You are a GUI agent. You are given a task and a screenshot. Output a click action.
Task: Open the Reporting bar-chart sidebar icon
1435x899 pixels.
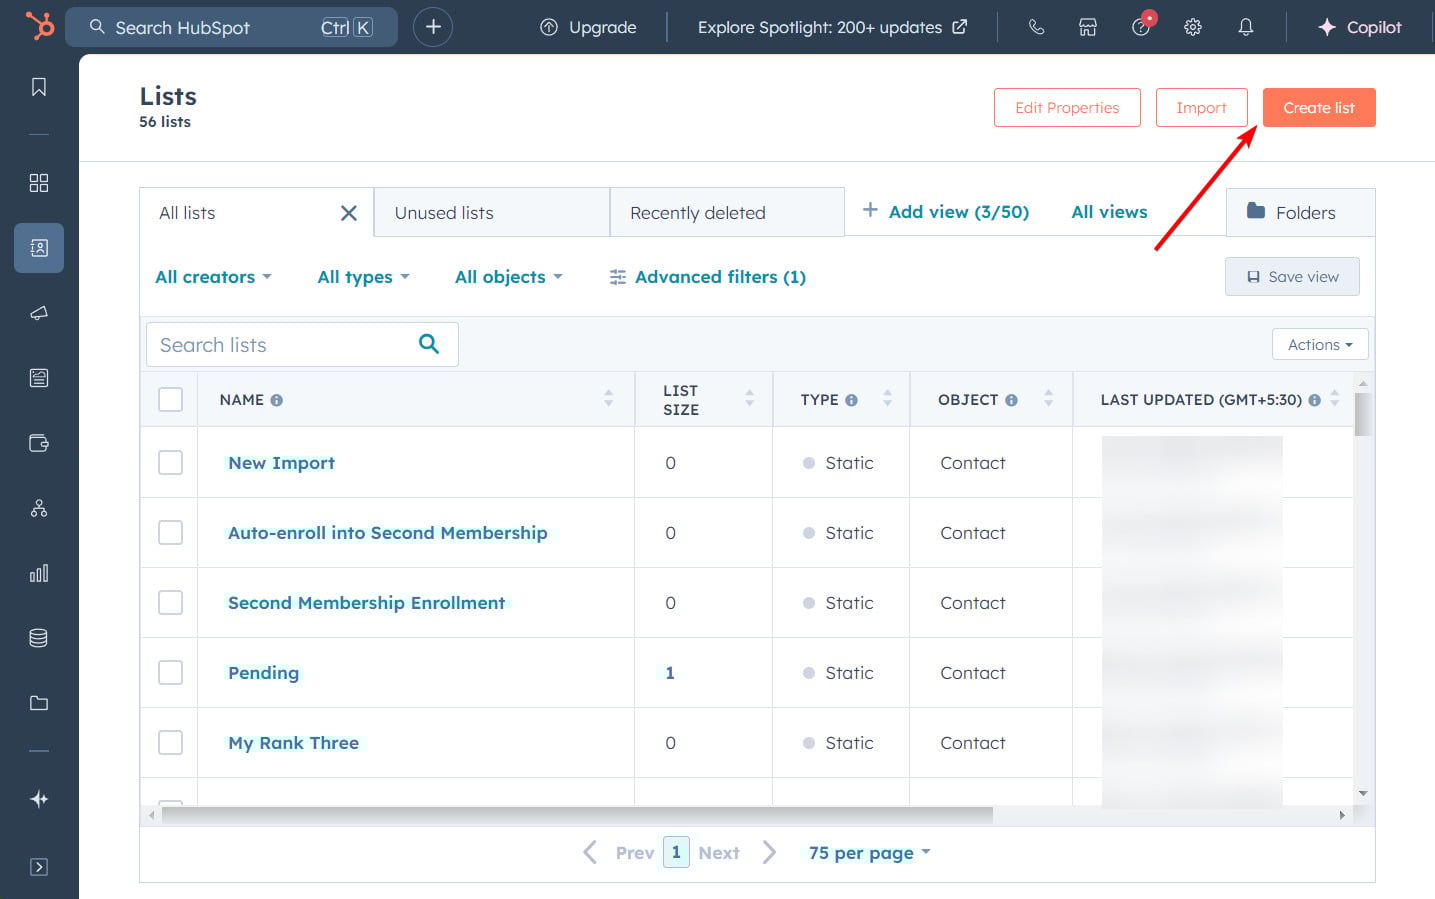click(38, 573)
